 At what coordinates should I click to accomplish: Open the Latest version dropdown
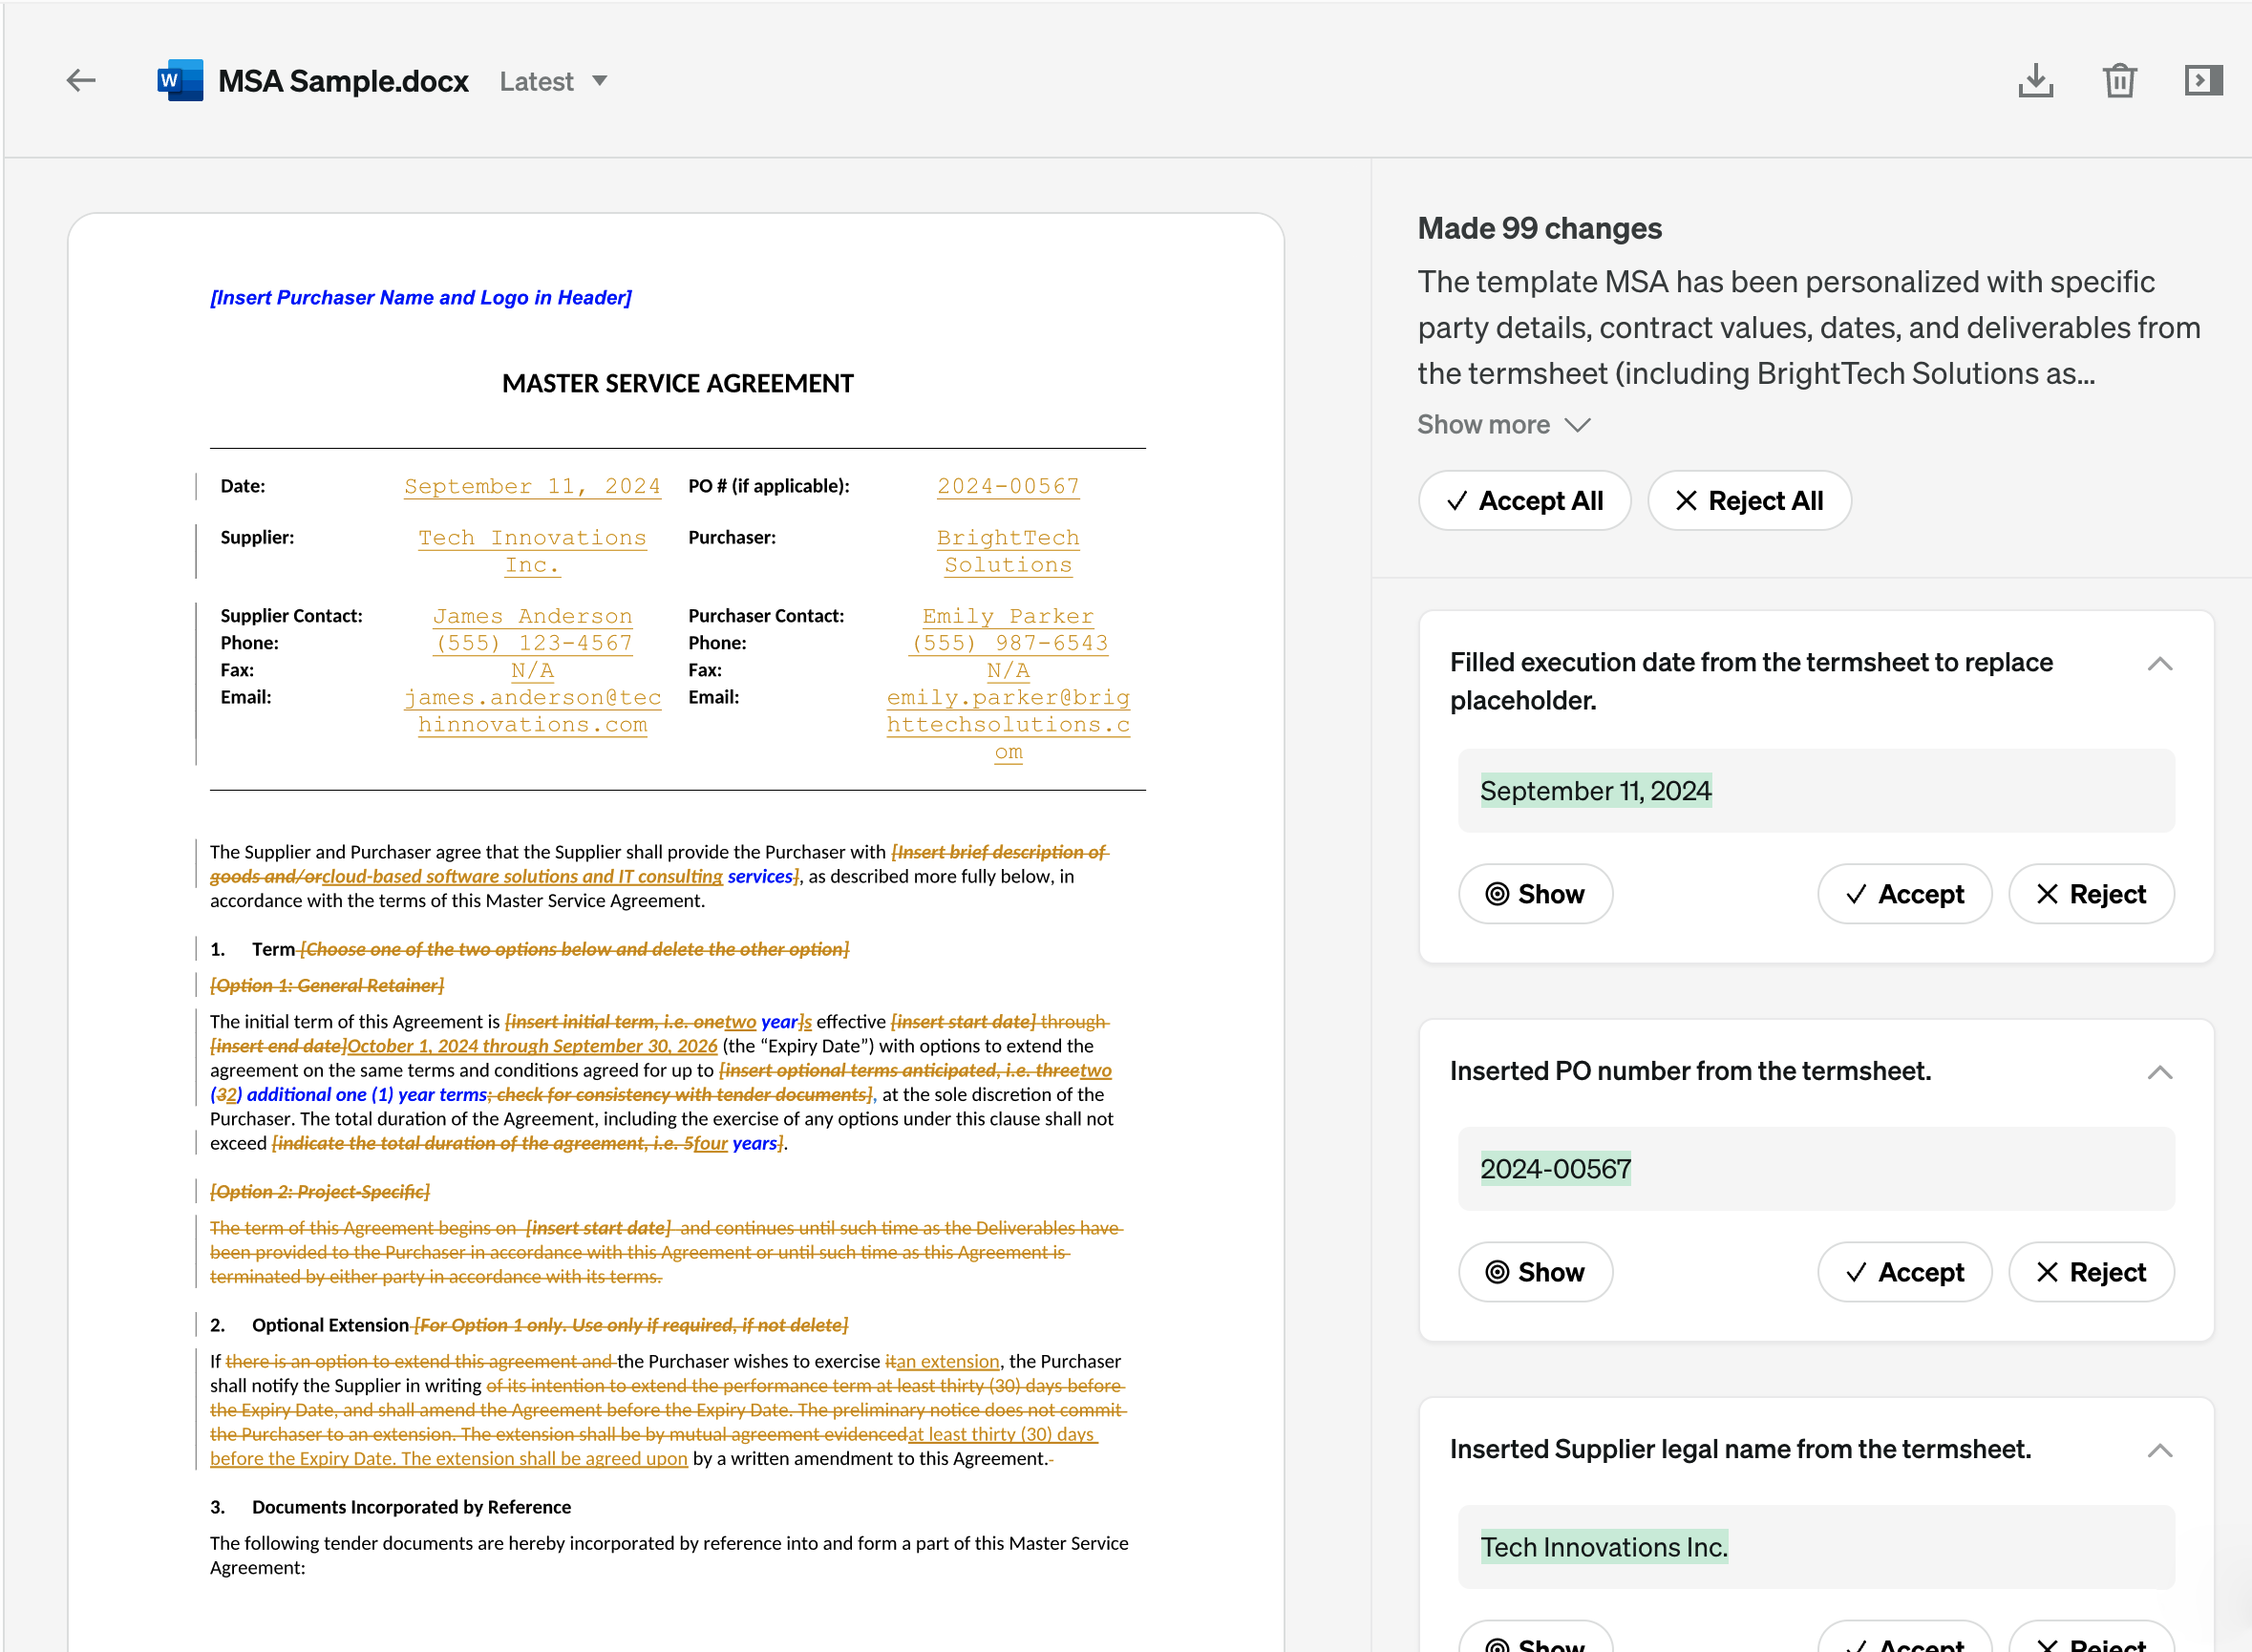[553, 81]
